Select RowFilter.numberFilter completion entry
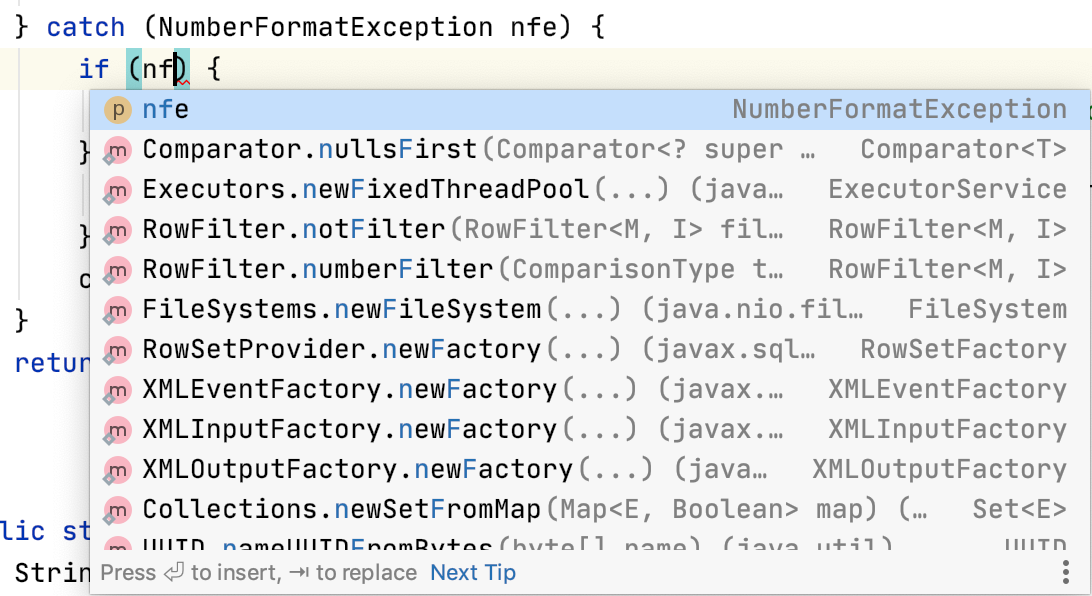The width and height of the screenshot is (1092, 596). (x=318, y=270)
